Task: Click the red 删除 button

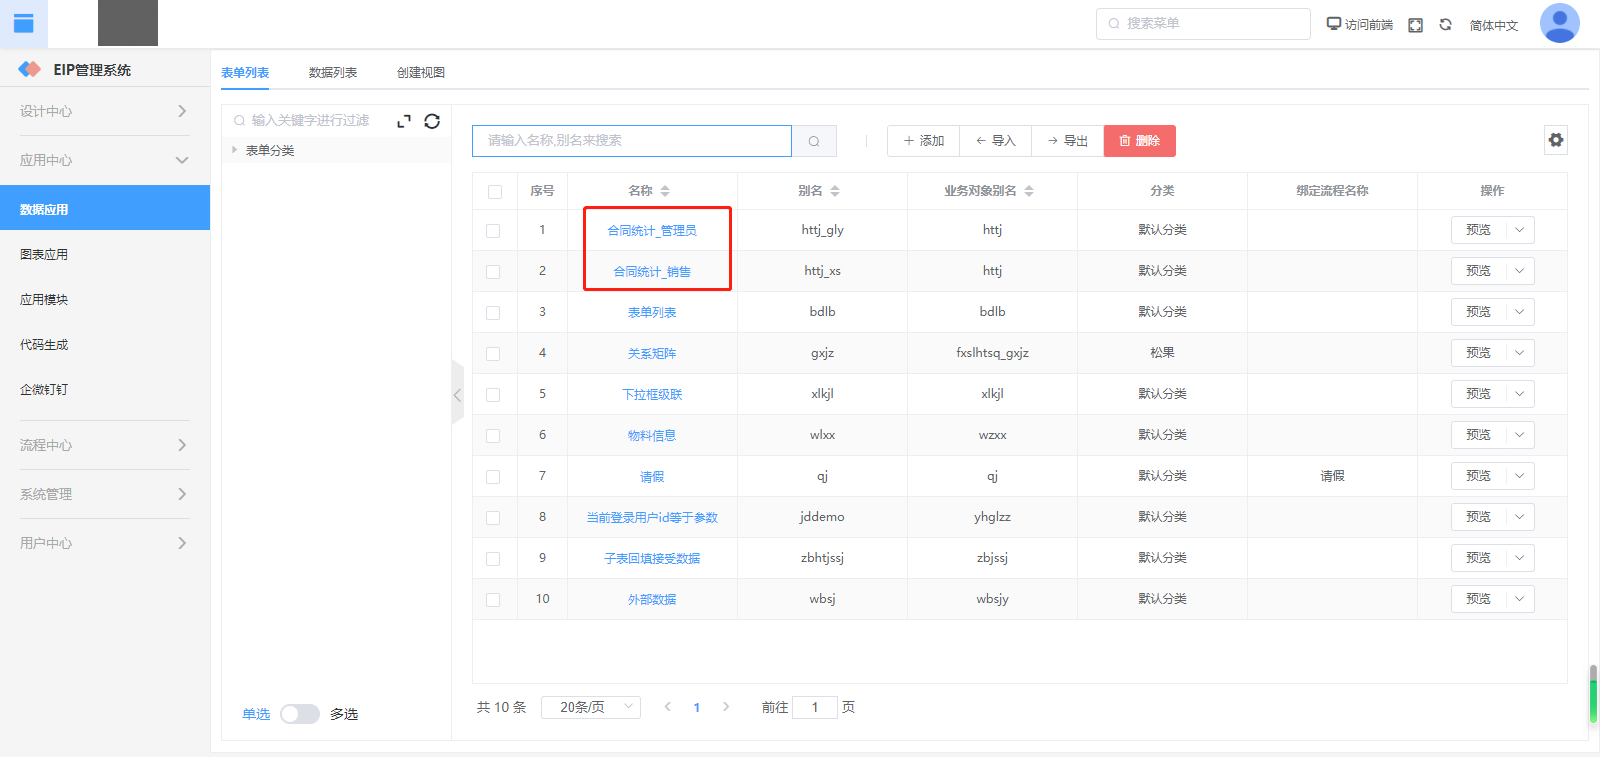Action: 1139,141
